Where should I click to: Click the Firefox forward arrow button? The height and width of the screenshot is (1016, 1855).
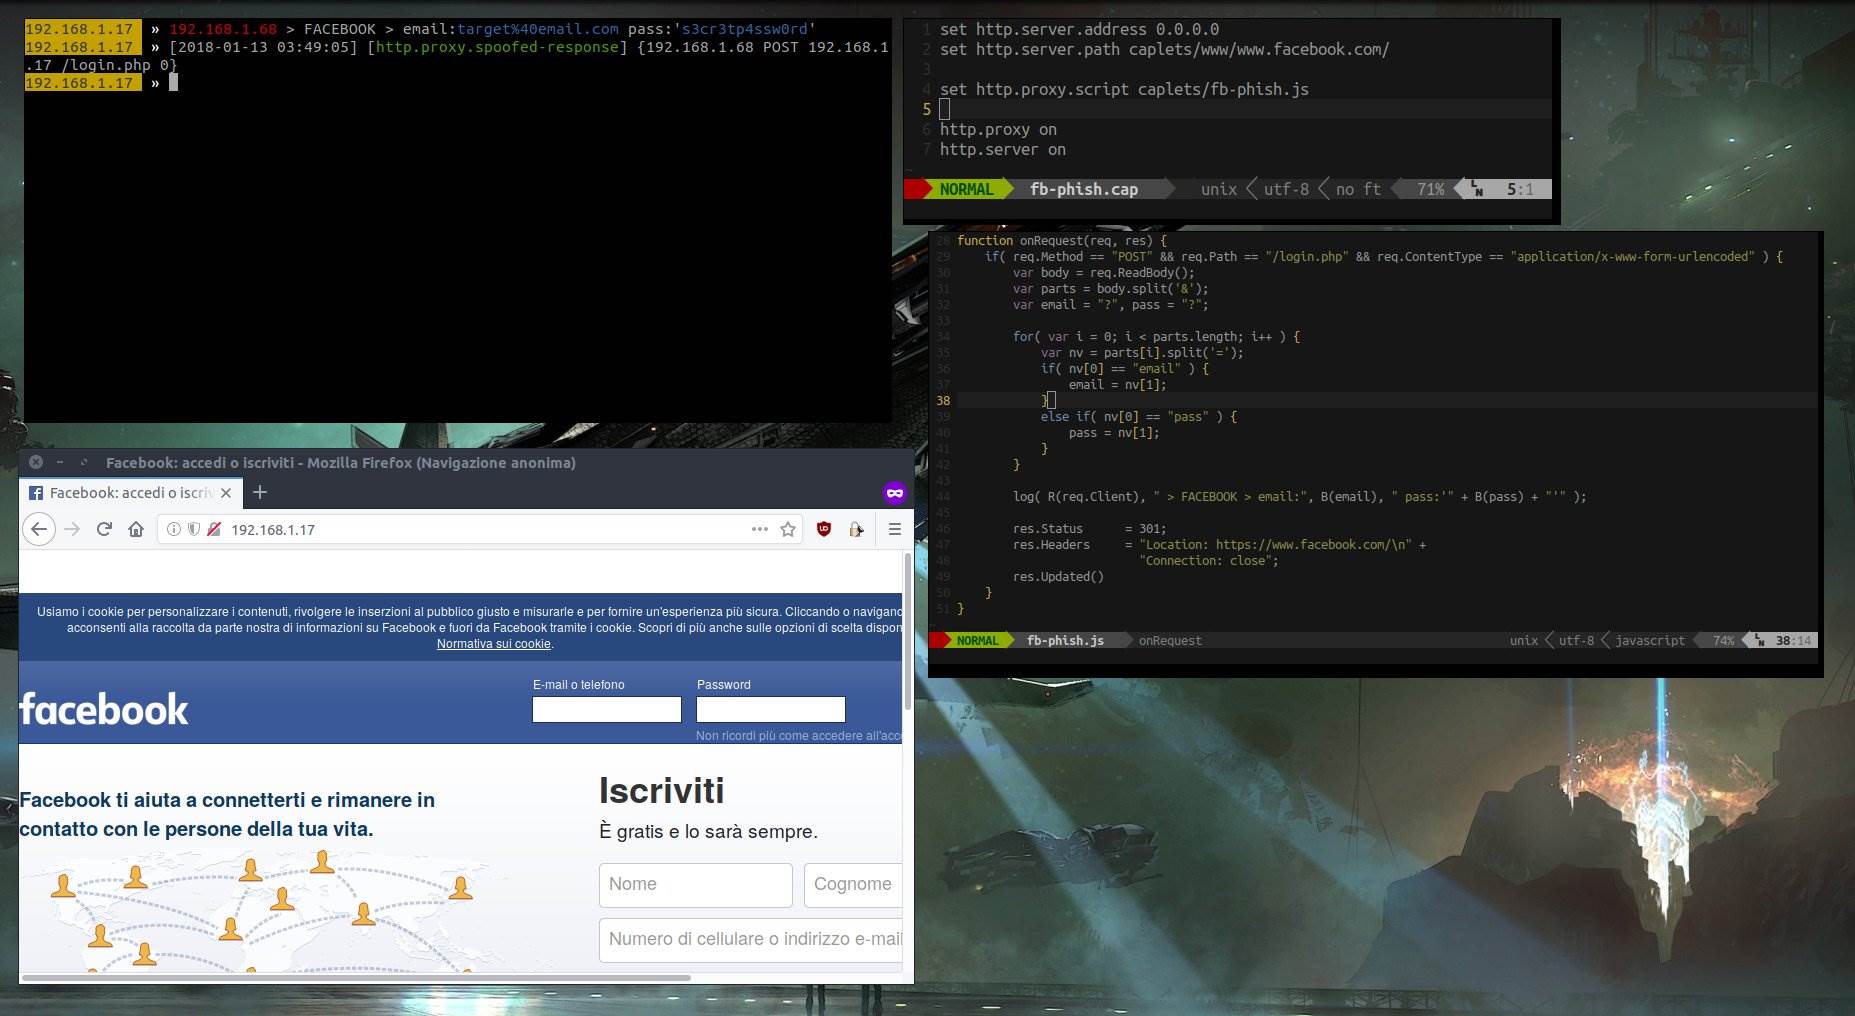click(x=72, y=529)
